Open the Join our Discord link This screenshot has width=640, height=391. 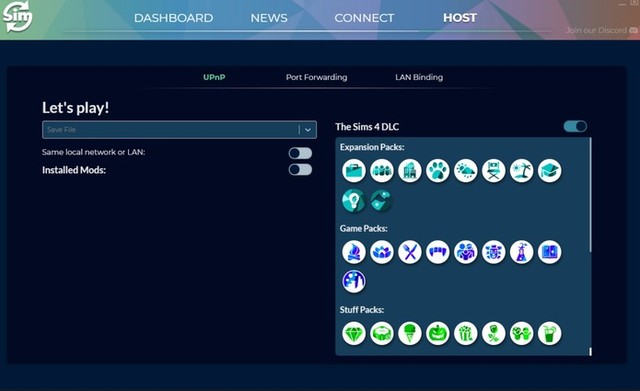point(602,30)
